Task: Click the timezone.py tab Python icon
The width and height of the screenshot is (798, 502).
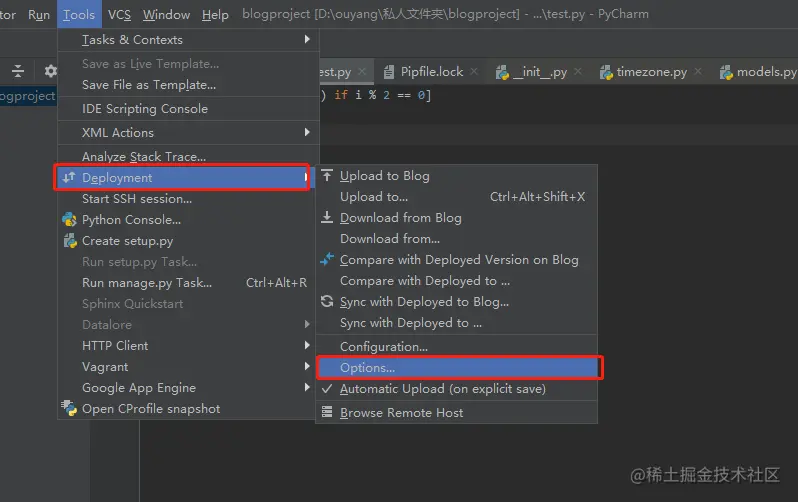Action: point(606,72)
